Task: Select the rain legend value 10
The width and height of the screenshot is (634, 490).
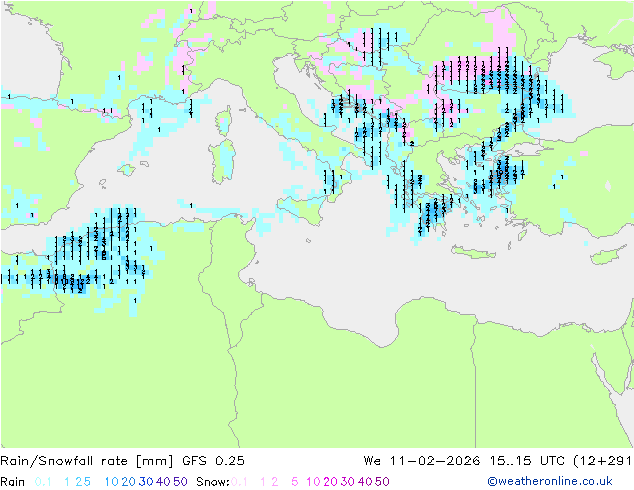Action: pyautogui.click(x=111, y=482)
